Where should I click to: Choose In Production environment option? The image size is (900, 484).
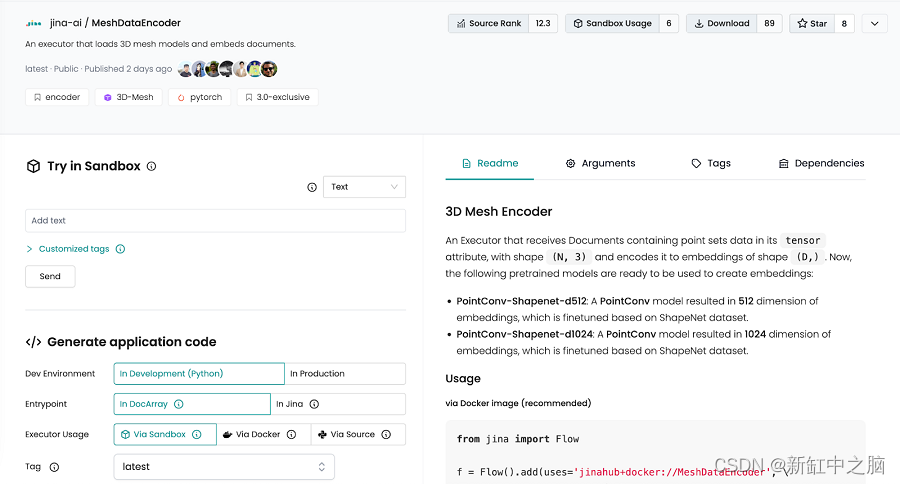345,374
